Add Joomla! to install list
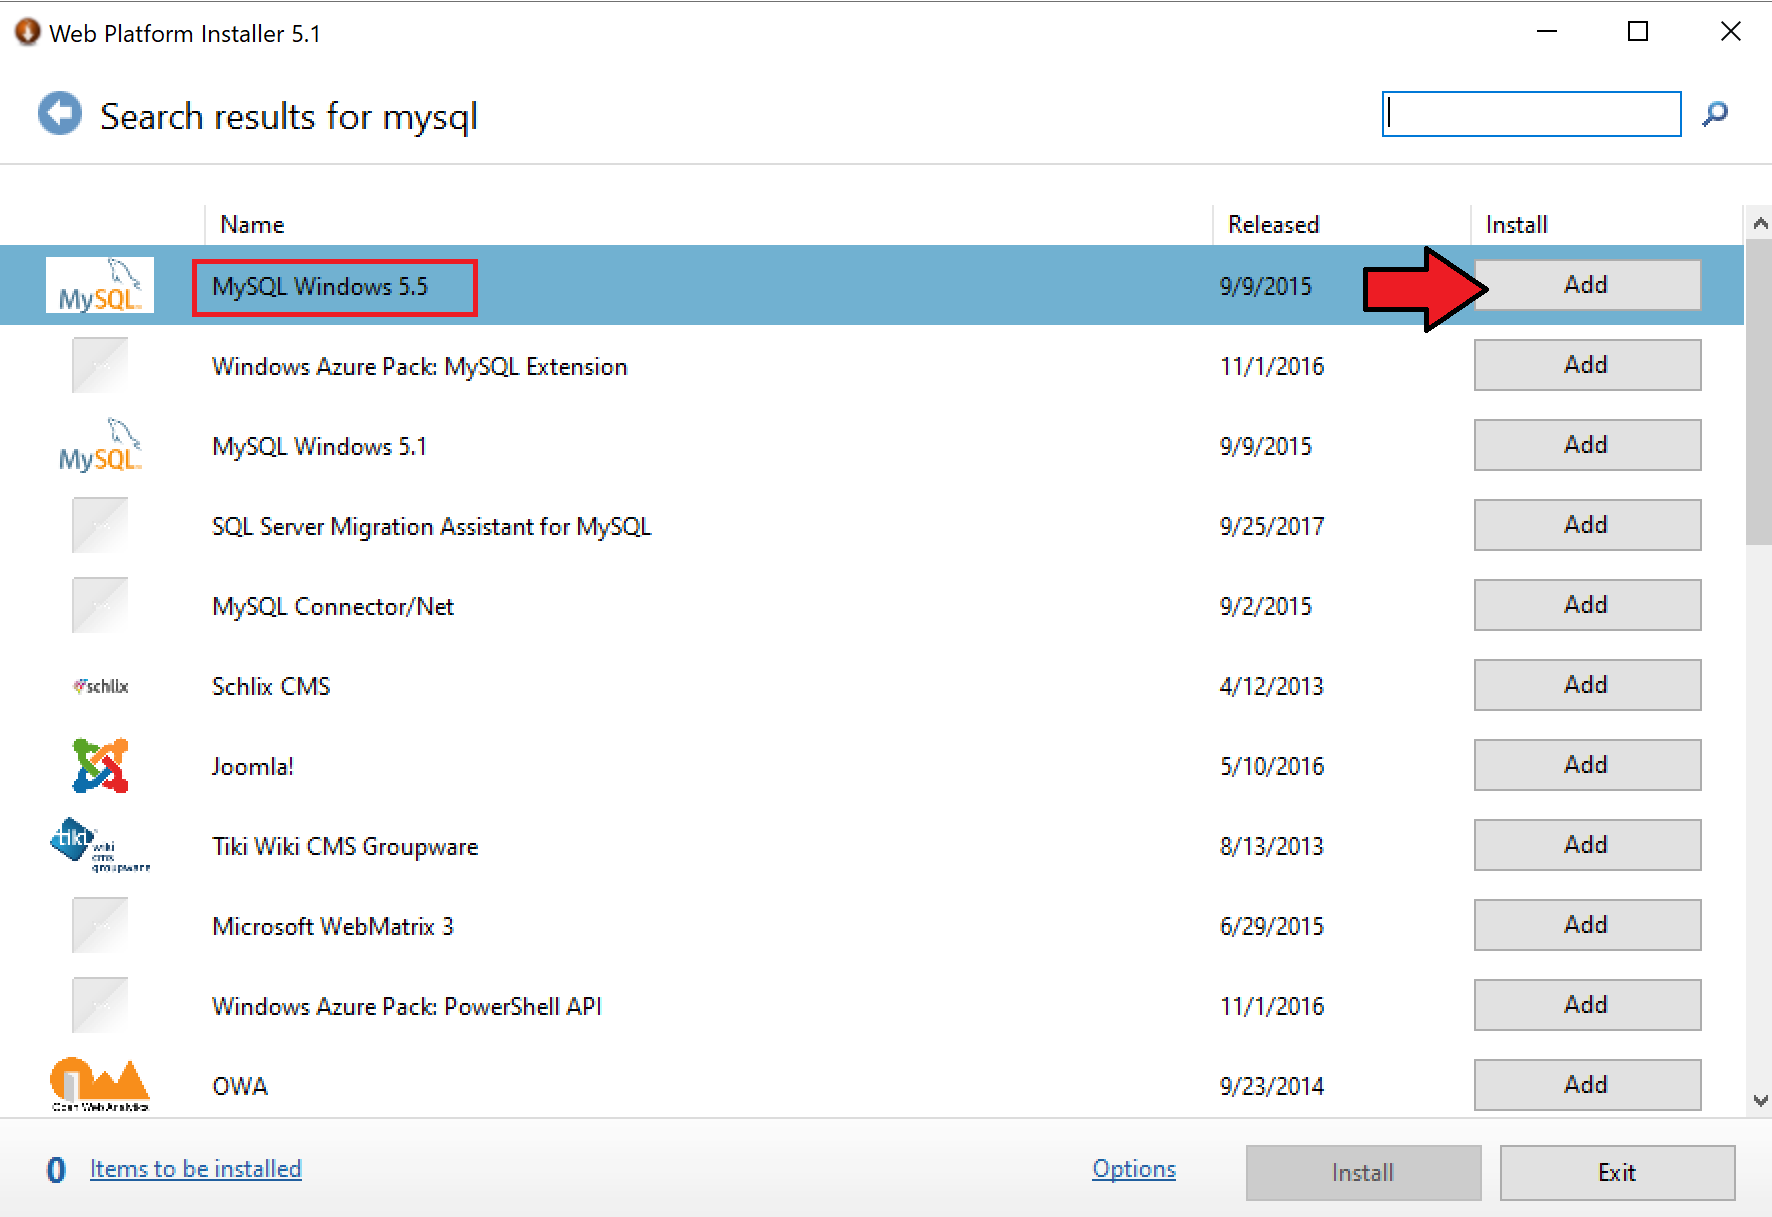Viewport: 1772px width, 1217px height. [1587, 765]
